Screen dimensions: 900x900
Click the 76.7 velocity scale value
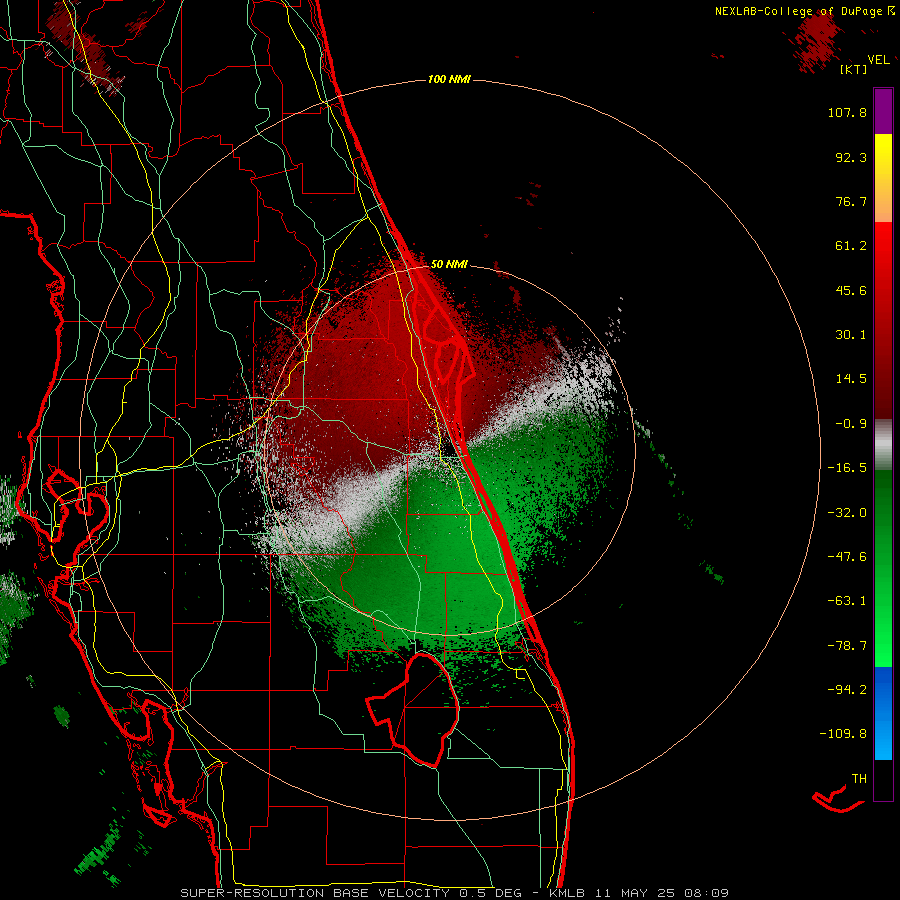851,201
